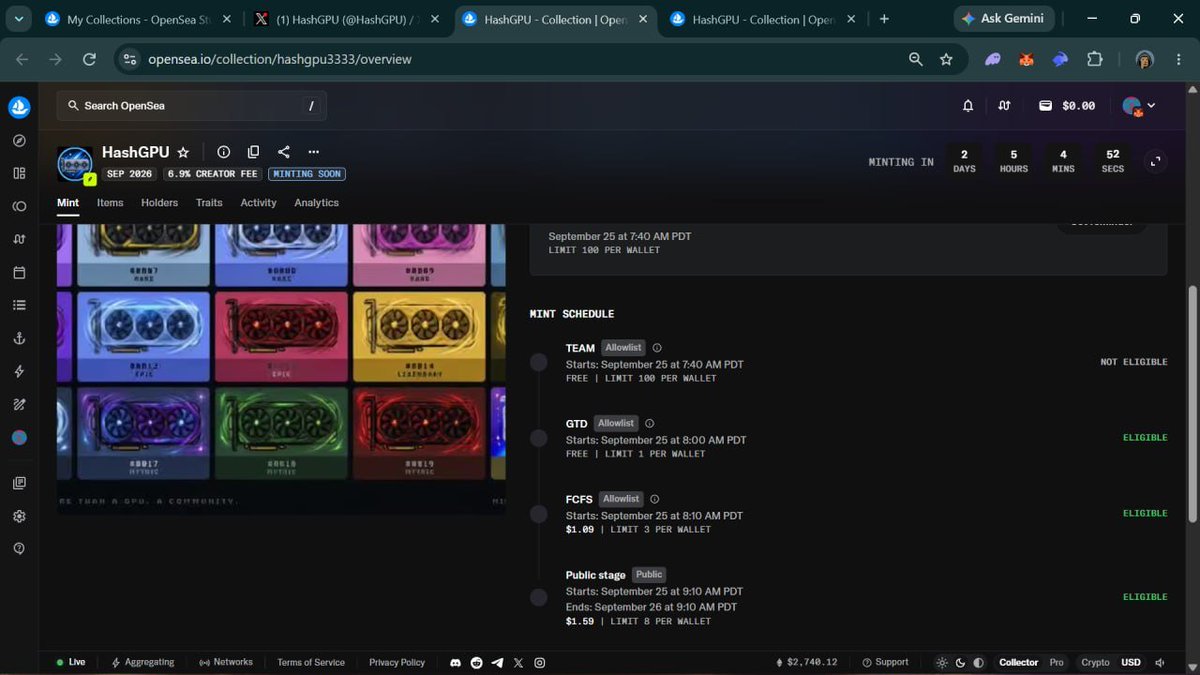The width and height of the screenshot is (1200, 675).
Task: Switch to light theme sun icon
Action: tap(942, 663)
